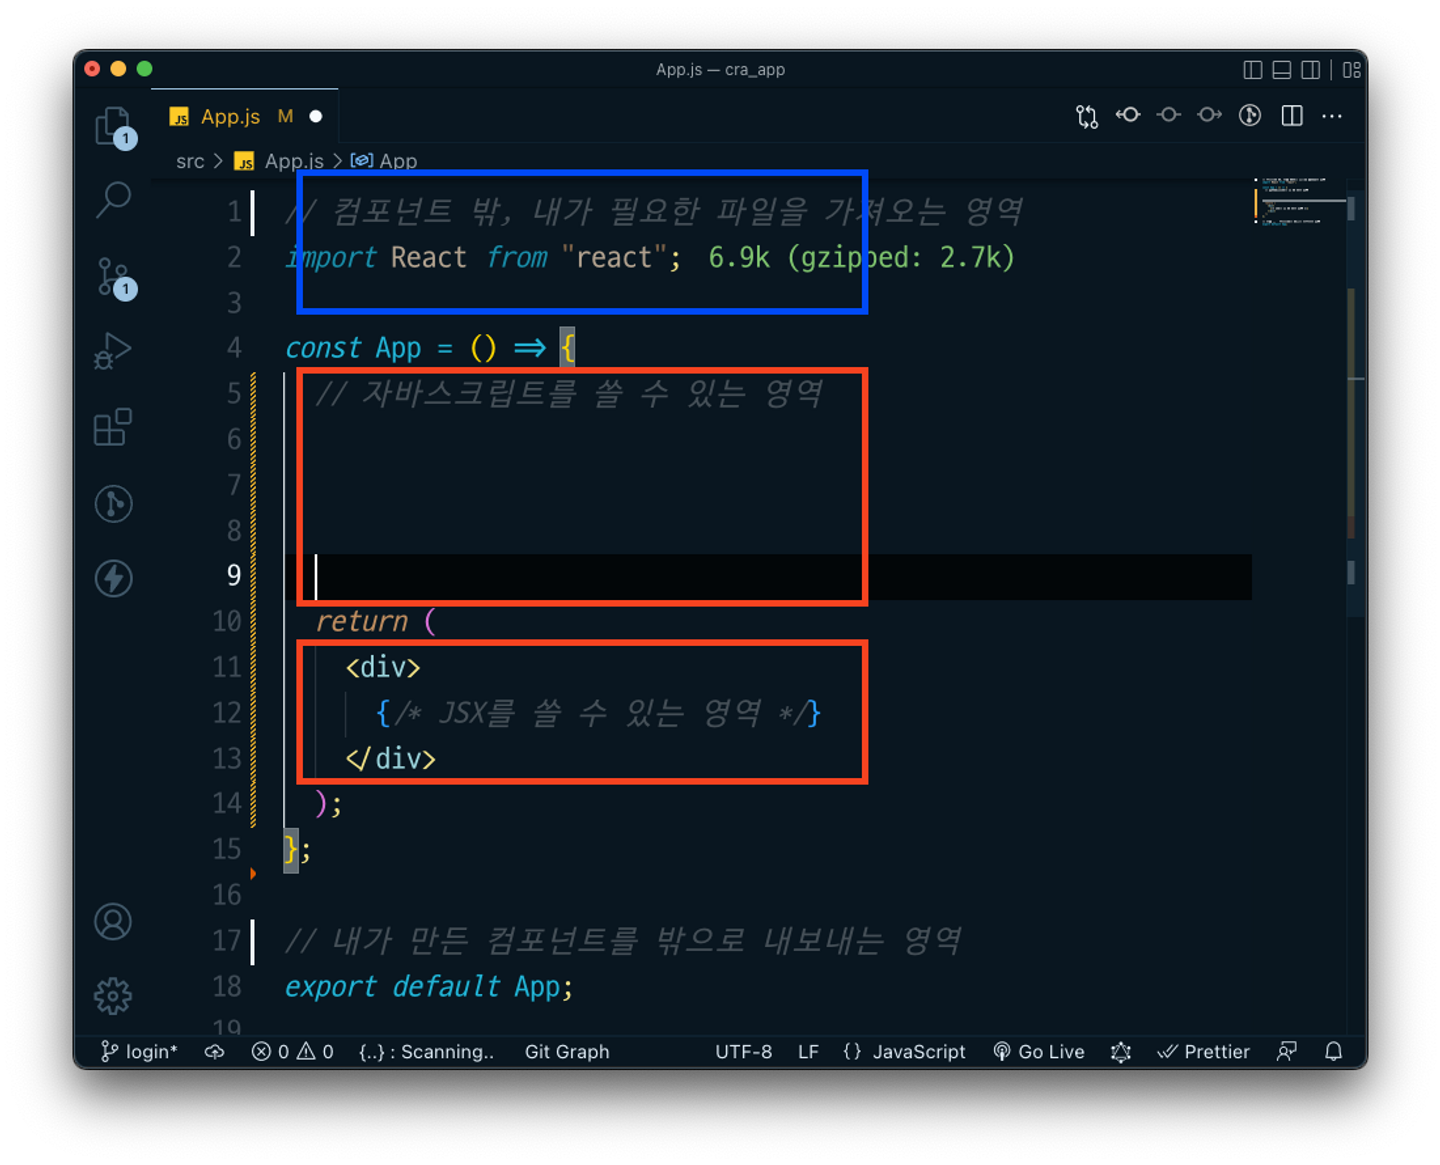Click the Thunder Client lightning icon

[x=113, y=578]
